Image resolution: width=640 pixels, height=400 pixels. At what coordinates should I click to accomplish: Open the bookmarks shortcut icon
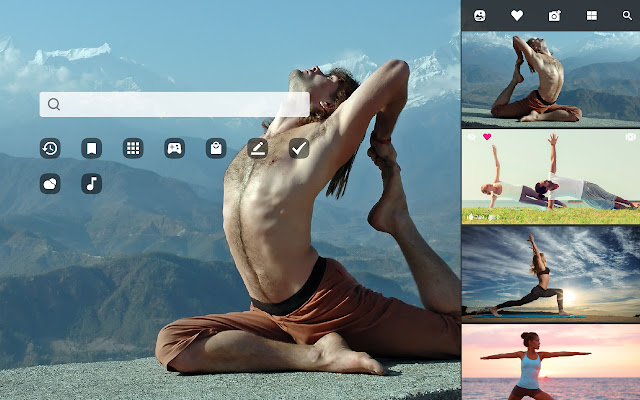click(91, 149)
